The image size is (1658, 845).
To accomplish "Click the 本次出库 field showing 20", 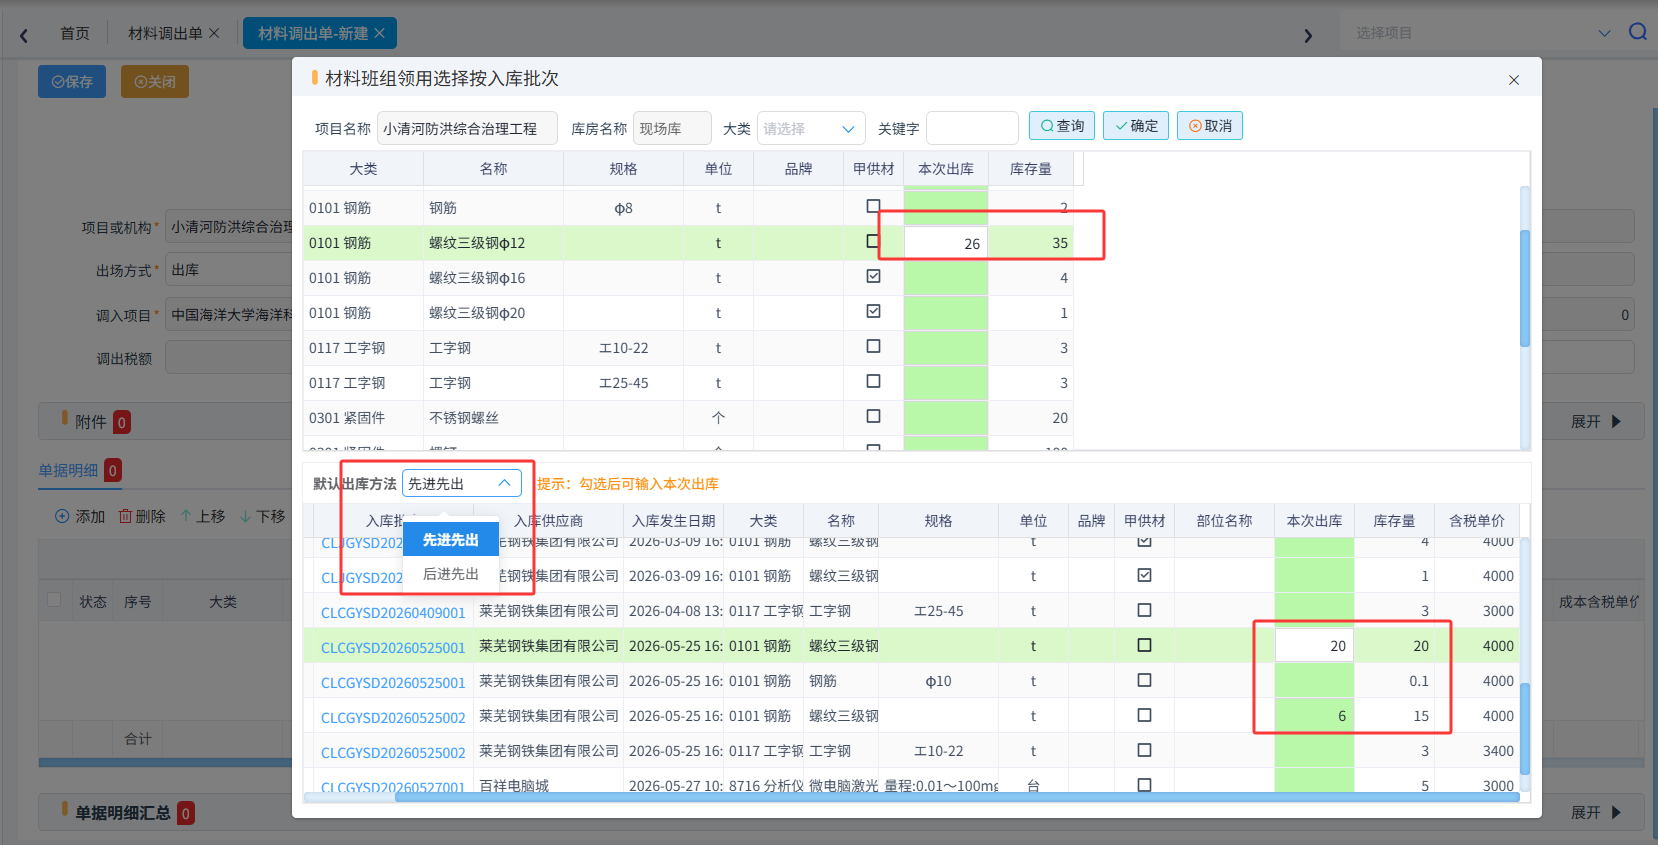I will (x=1314, y=646).
